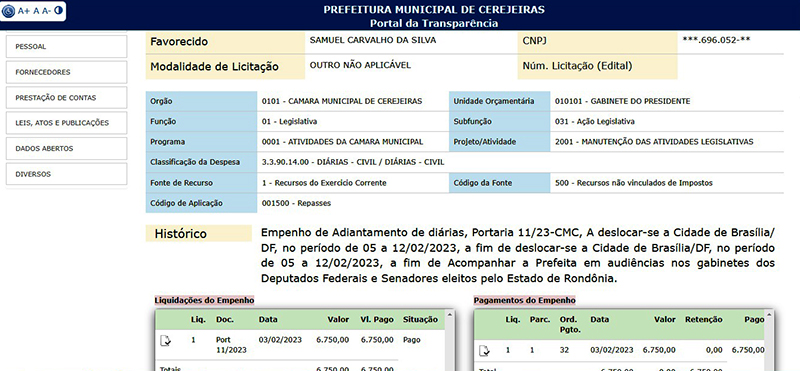The height and width of the screenshot is (371, 800).
Task: Open the DIVERSOS menu
Action: (66, 174)
